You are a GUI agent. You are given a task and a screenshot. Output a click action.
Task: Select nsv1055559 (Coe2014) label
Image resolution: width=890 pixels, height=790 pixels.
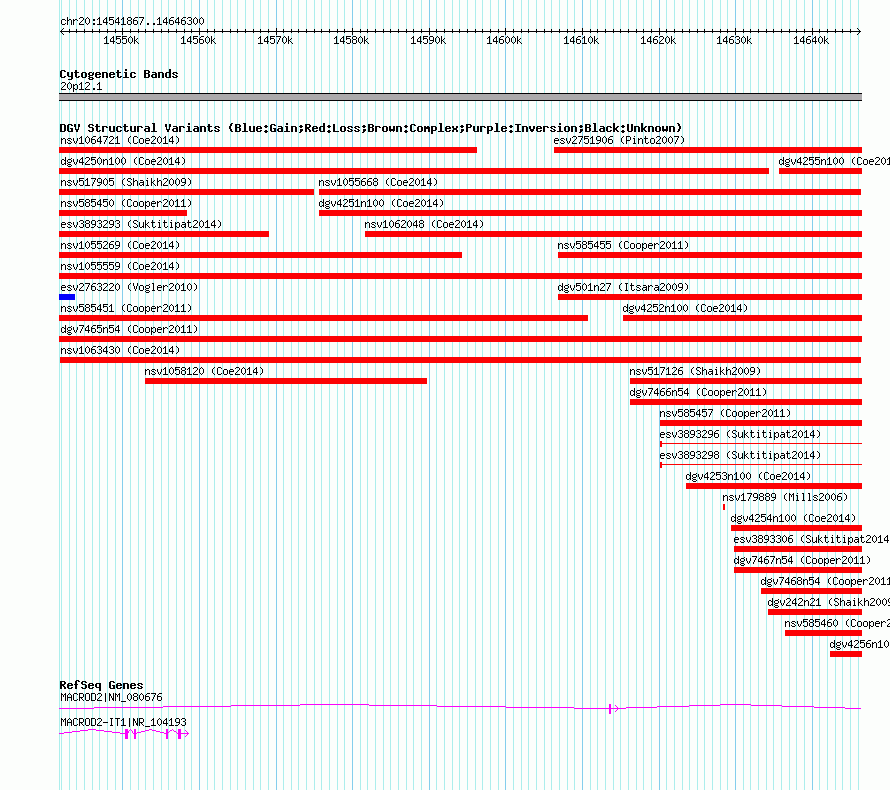click(120, 266)
